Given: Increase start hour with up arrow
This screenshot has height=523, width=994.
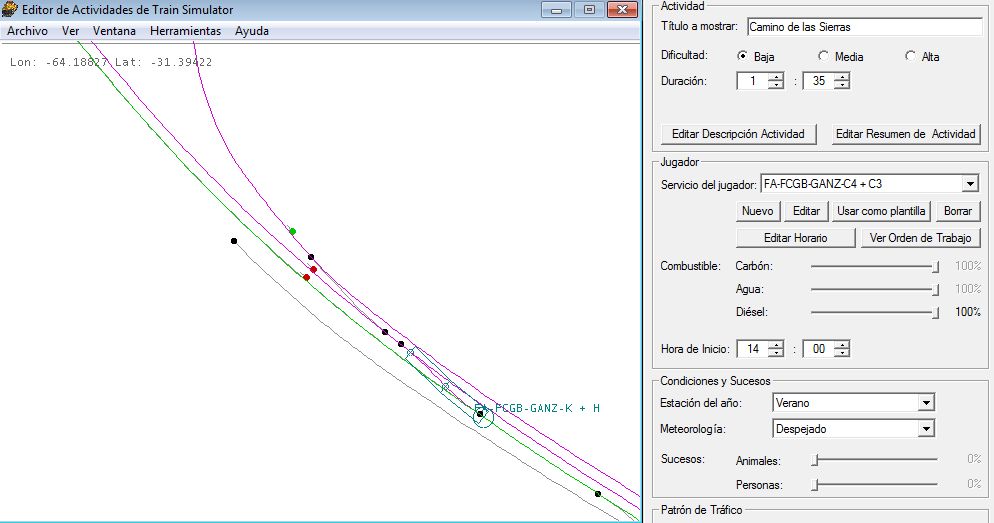Looking at the screenshot, I should click(776, 345).
